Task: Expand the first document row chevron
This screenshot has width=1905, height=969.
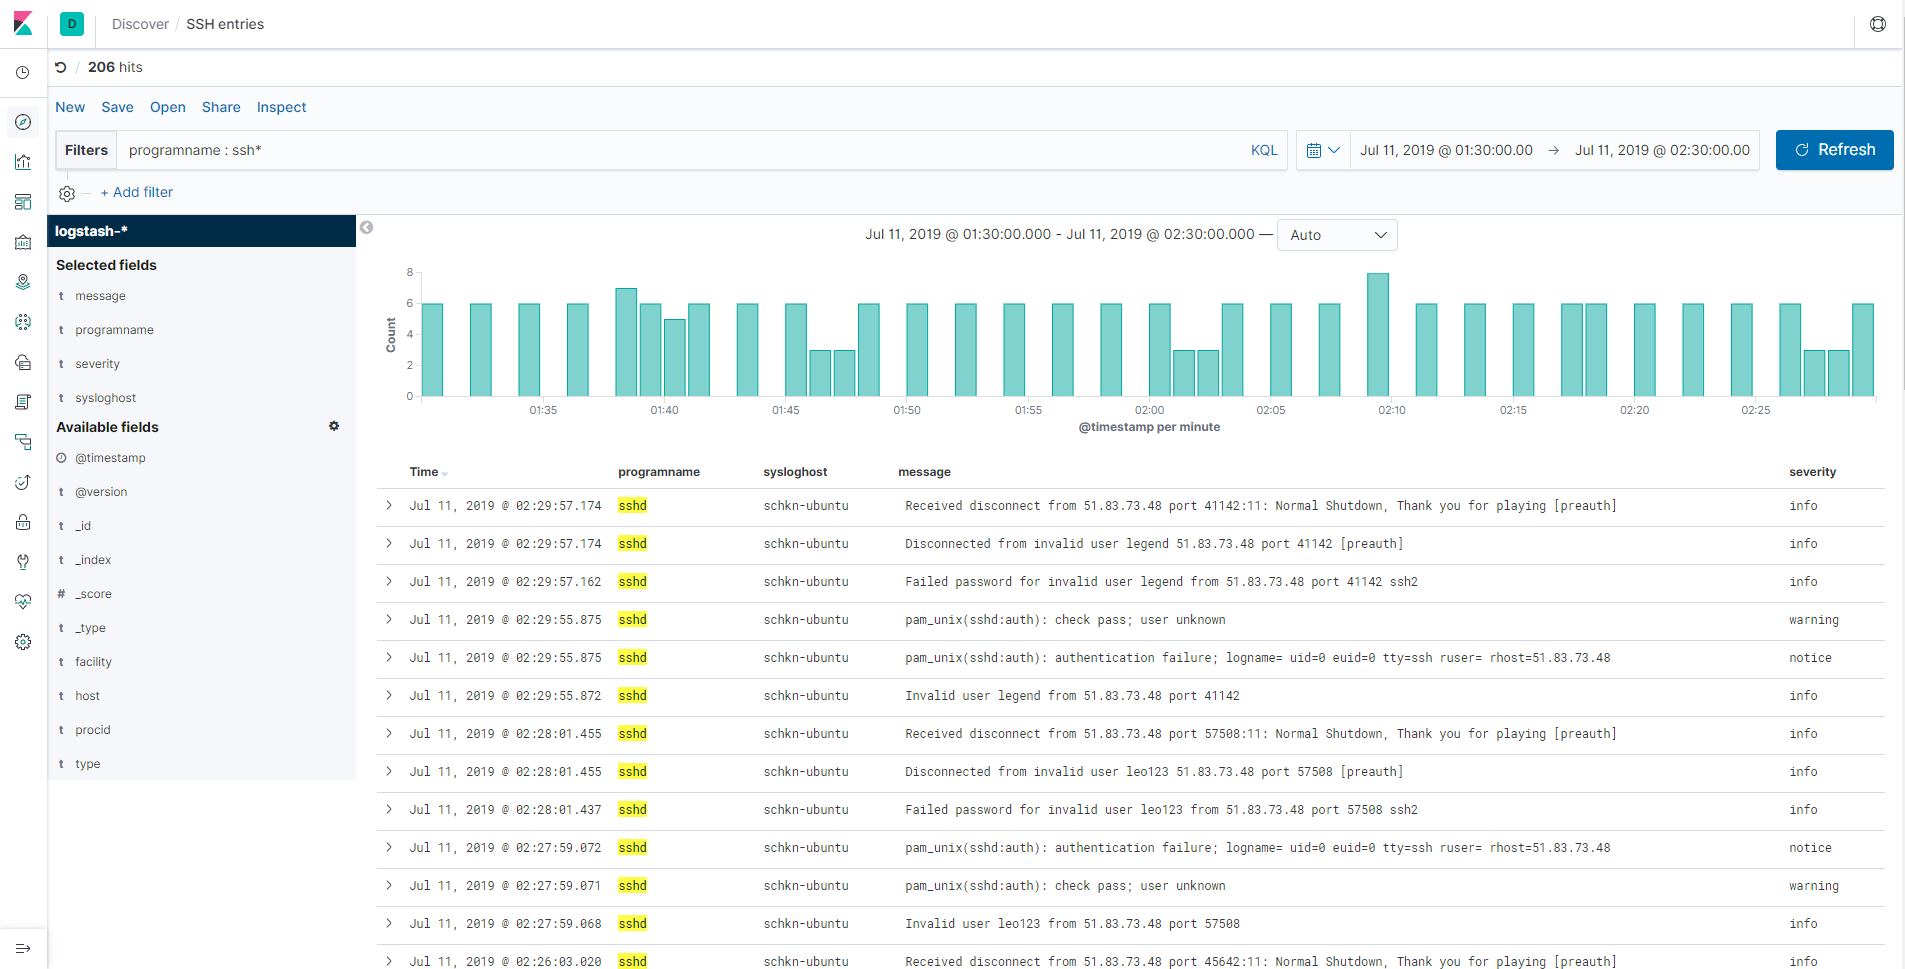Action: pyautogui.click(x=389, y=505)
